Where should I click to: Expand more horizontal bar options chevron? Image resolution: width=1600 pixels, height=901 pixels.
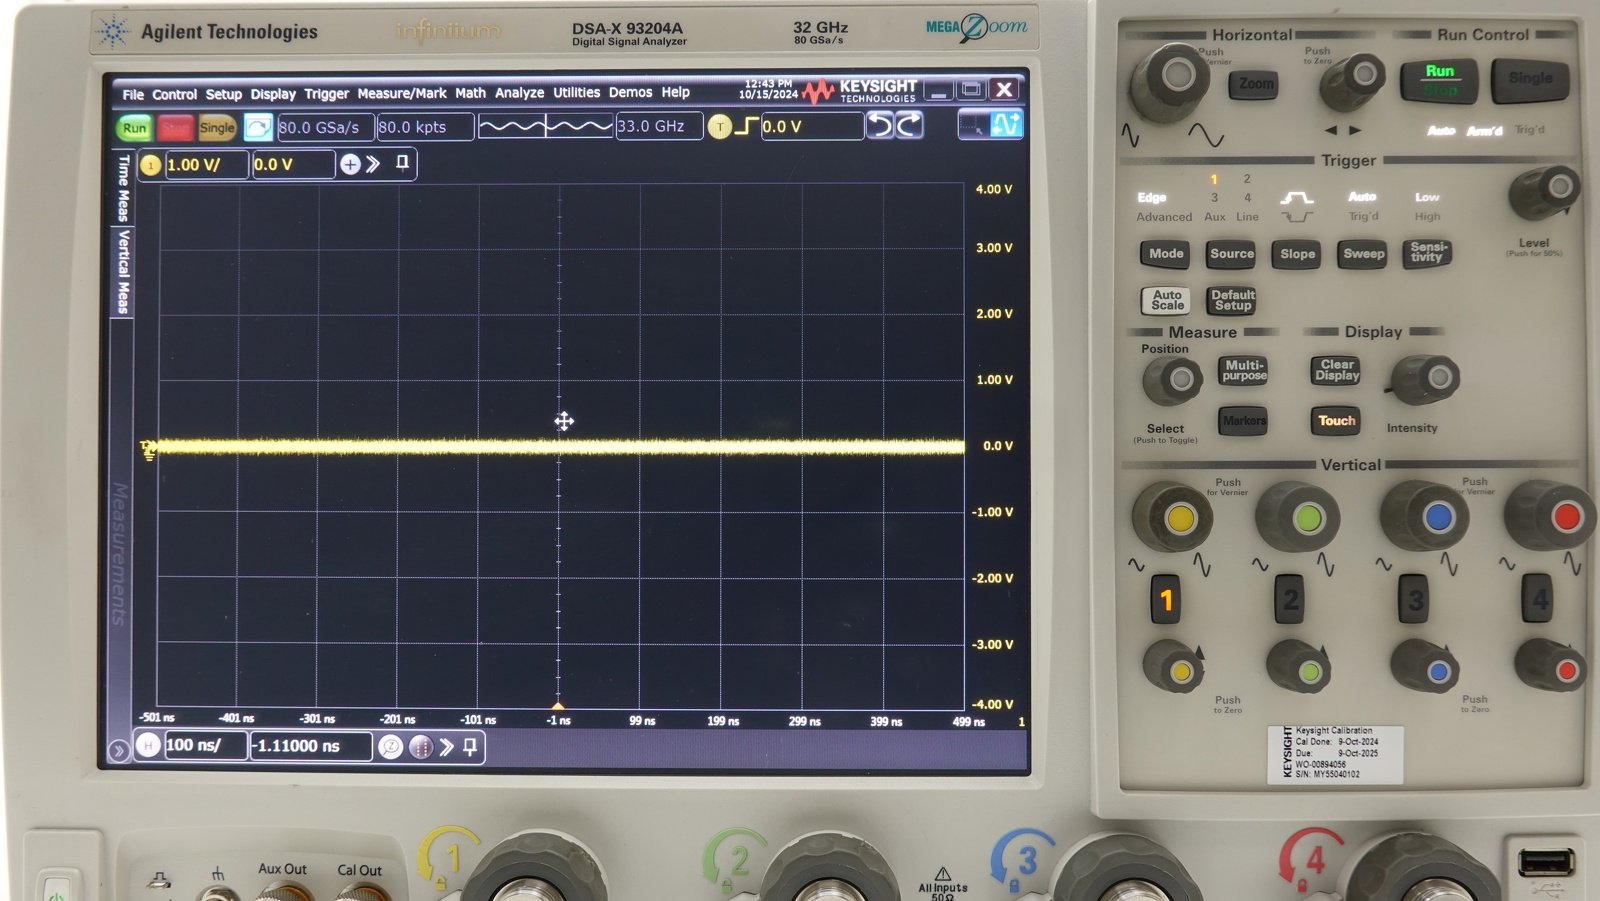coord(446,746)
